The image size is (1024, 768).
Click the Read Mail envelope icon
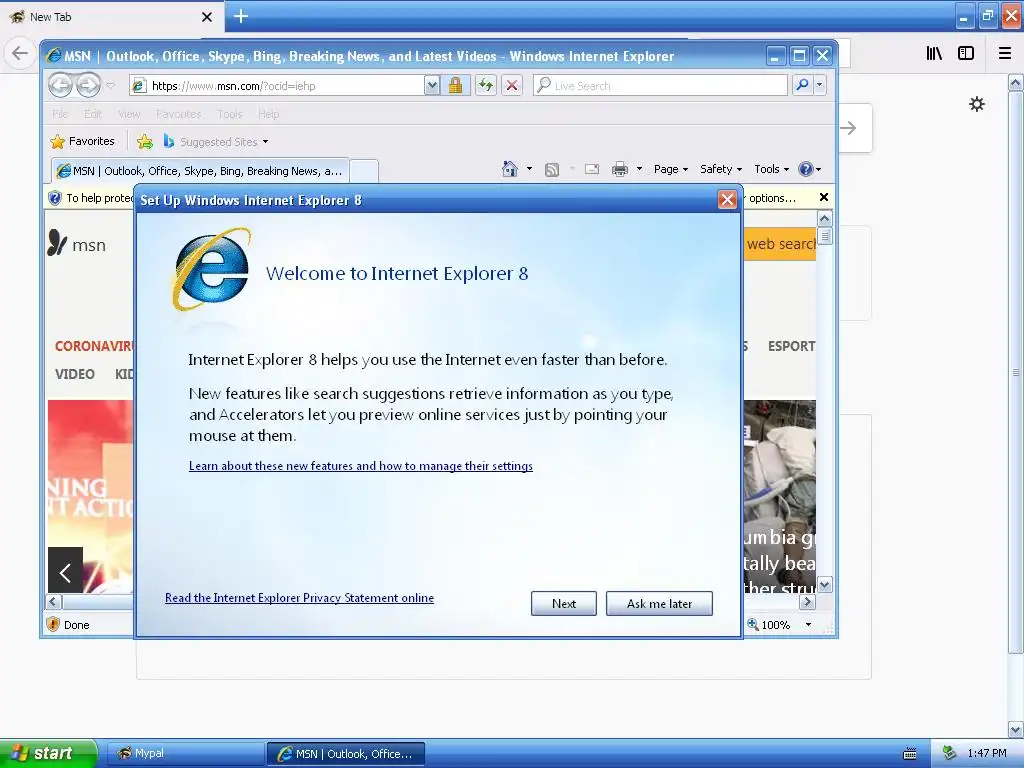pyautogui.click(x=592, y=170)
